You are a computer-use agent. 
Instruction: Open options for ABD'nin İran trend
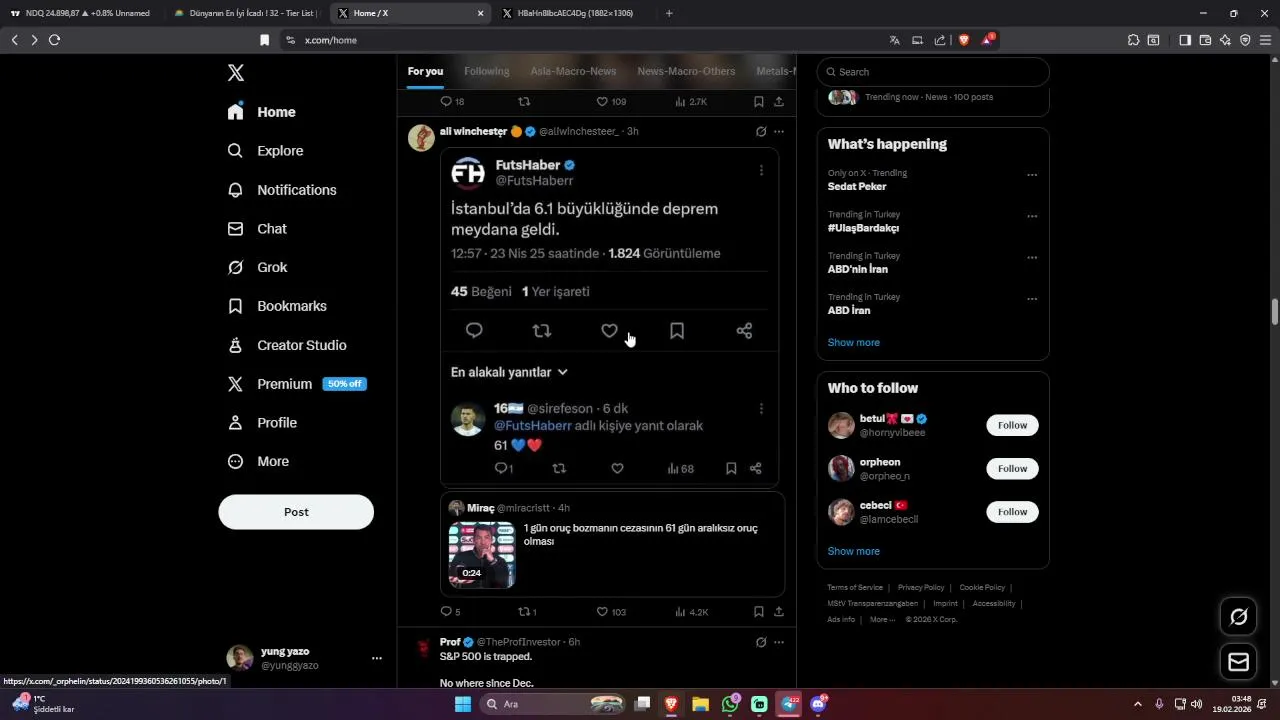(1032, 258)
